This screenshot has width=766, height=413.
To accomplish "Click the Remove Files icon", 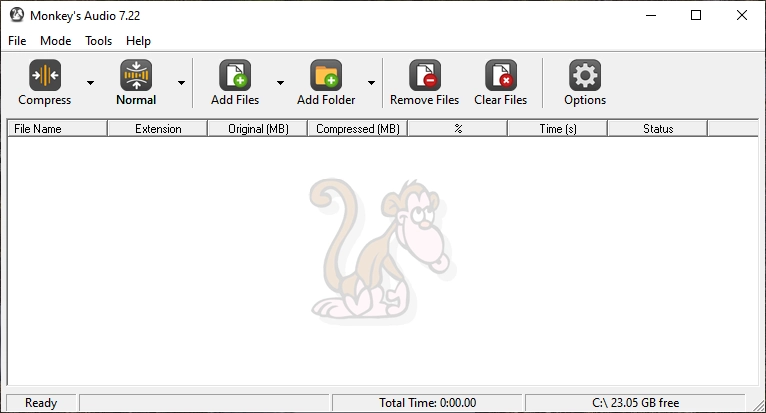I will click(425, 75).
